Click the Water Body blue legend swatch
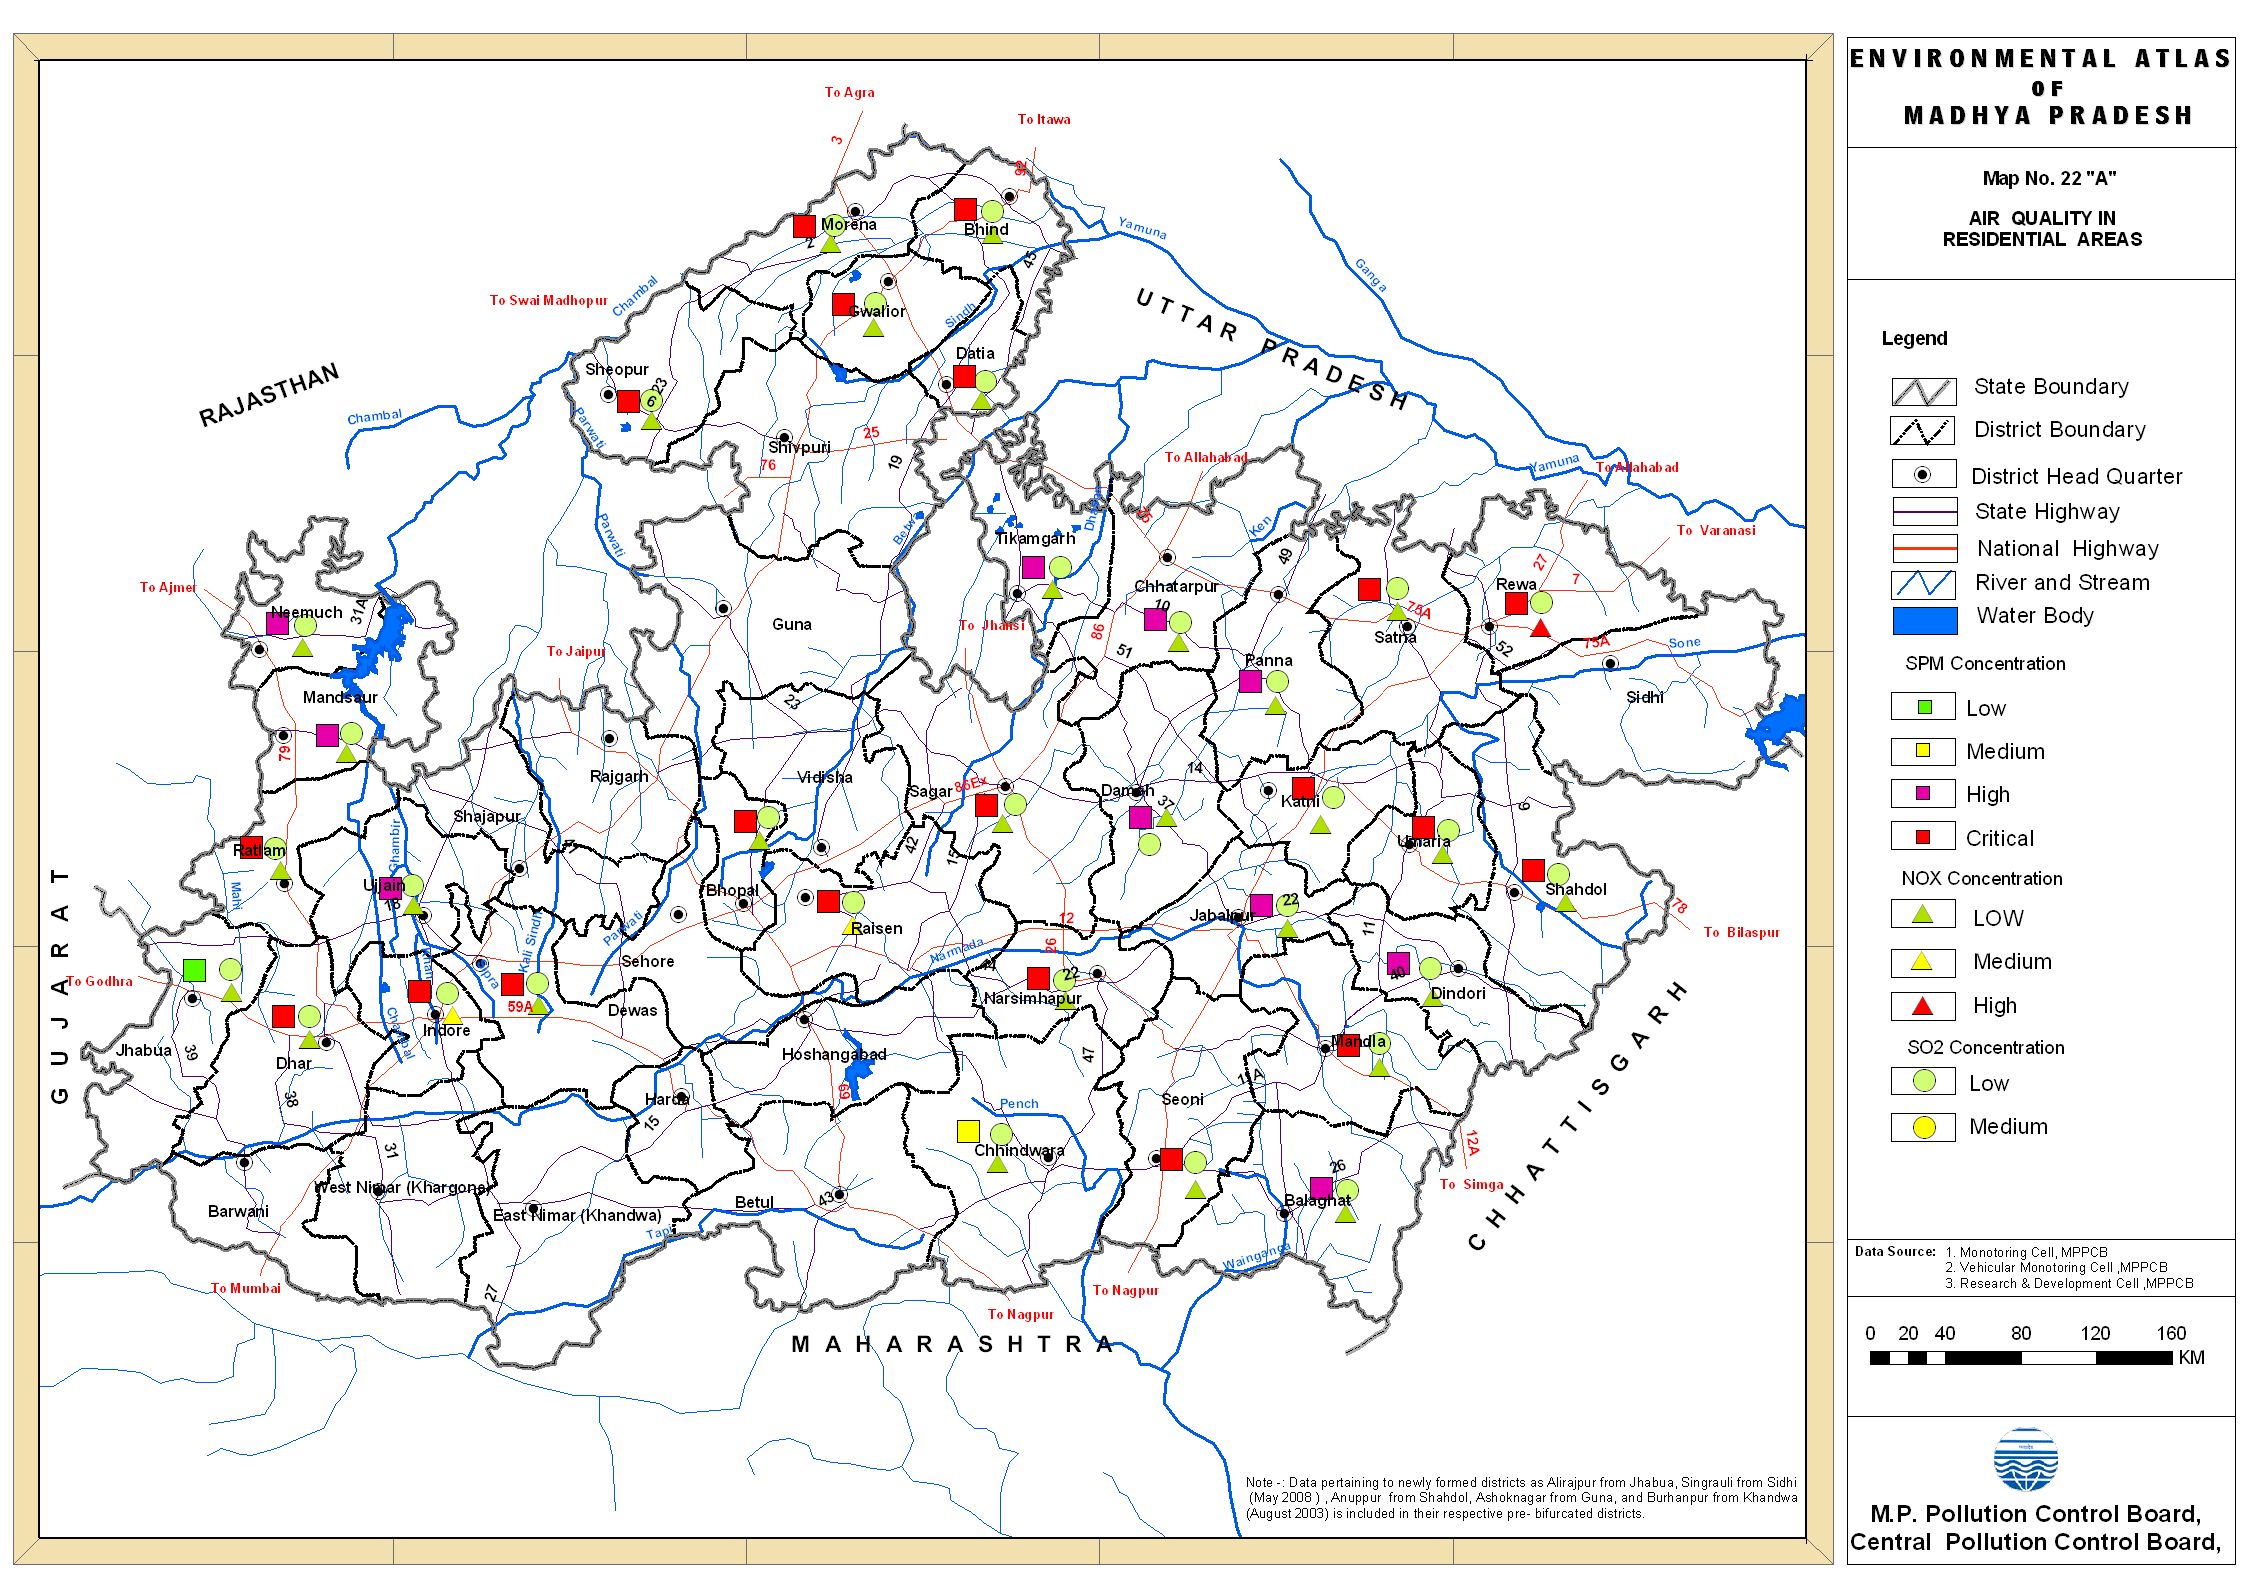This screenshot has height=1587, width=2245. [x=1924, y=620]
